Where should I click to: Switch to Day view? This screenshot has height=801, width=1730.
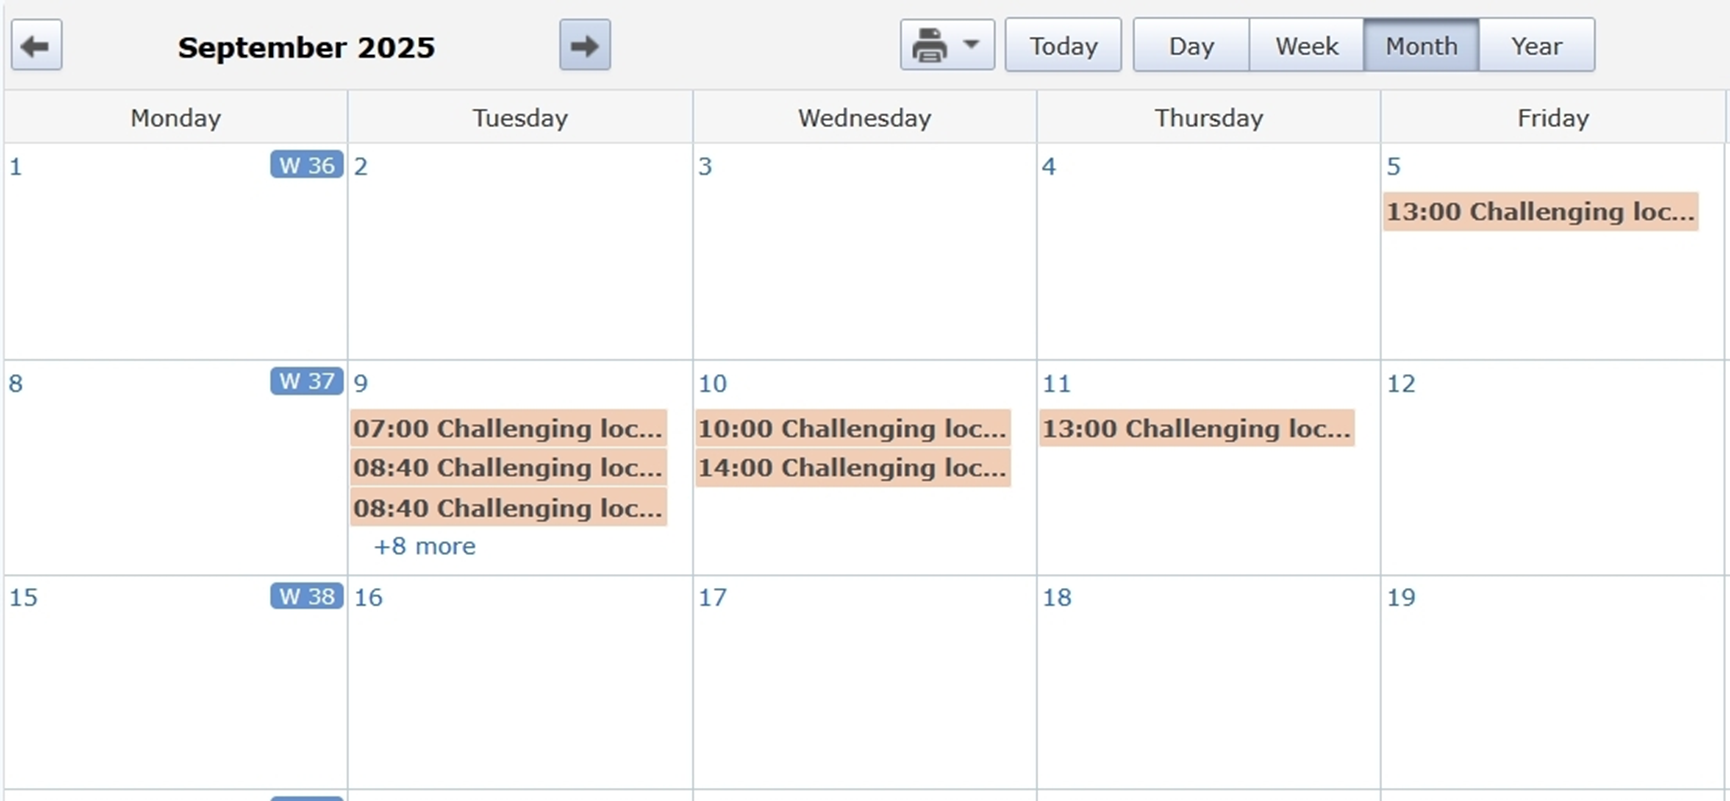pyautogui.click(x=1190, y=46)
